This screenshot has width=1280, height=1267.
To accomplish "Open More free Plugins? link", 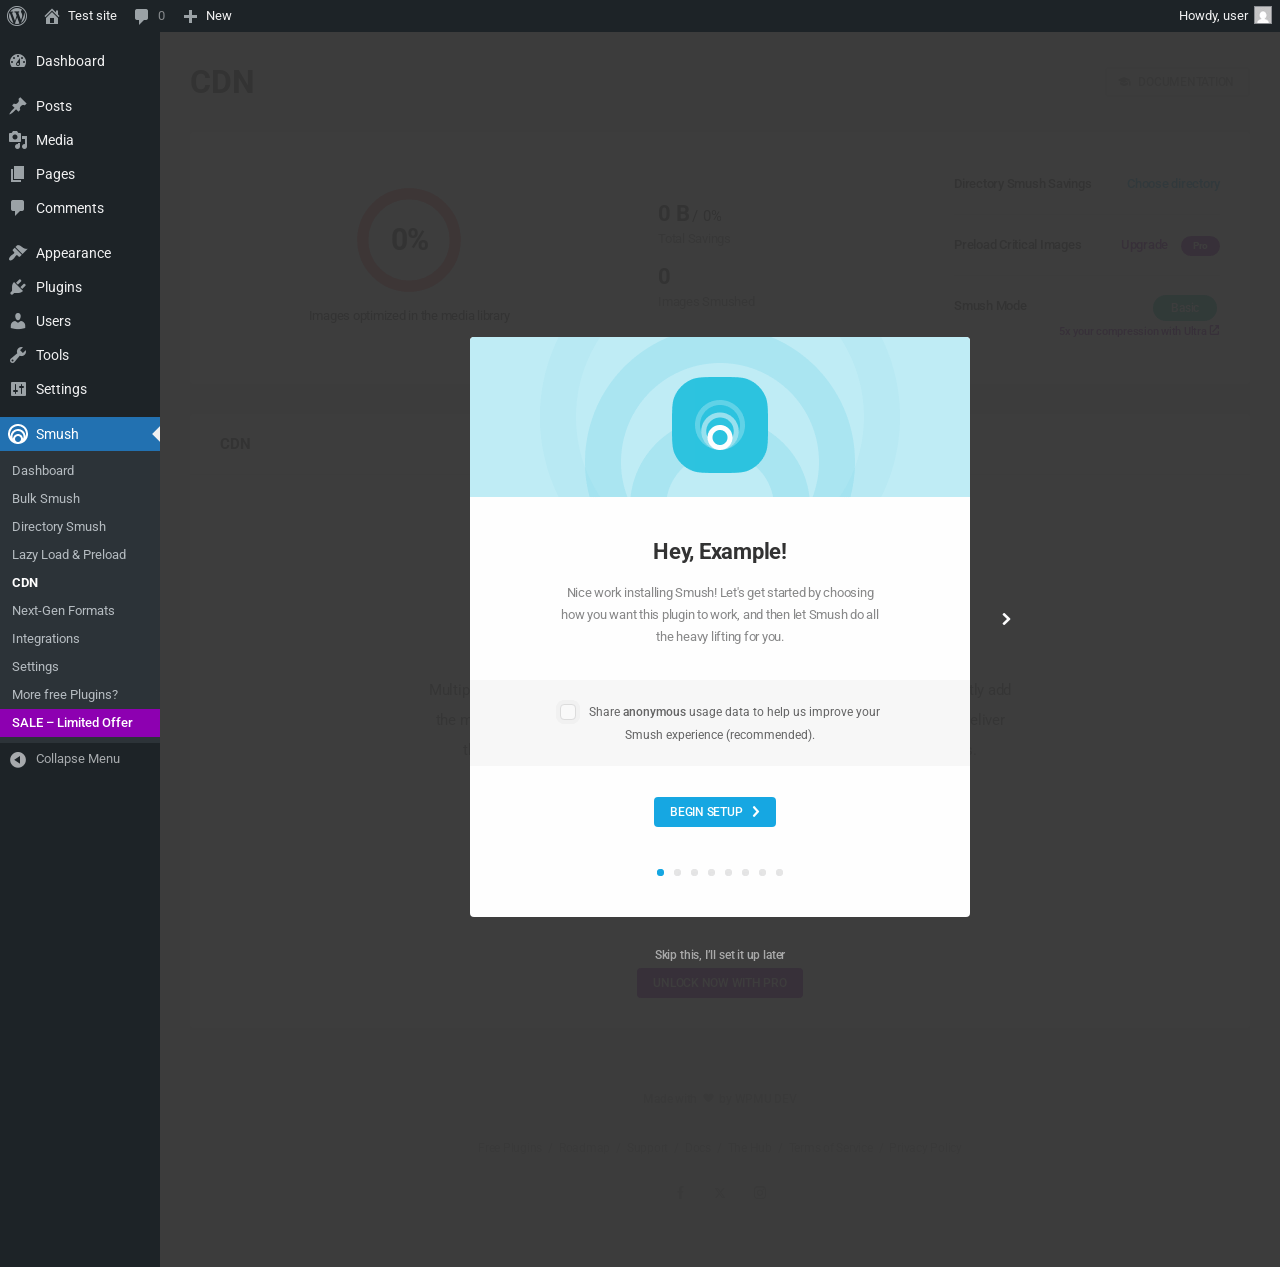I will point(80,695).
